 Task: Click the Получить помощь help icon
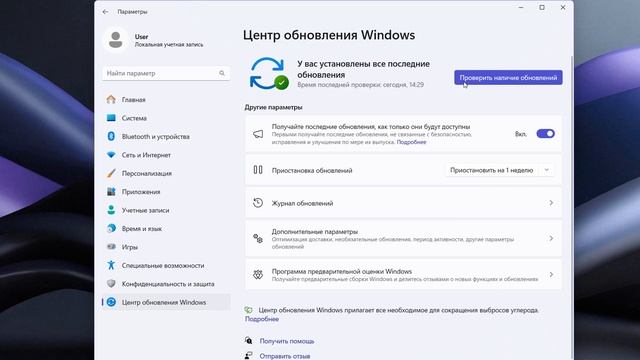coord(248,340)
